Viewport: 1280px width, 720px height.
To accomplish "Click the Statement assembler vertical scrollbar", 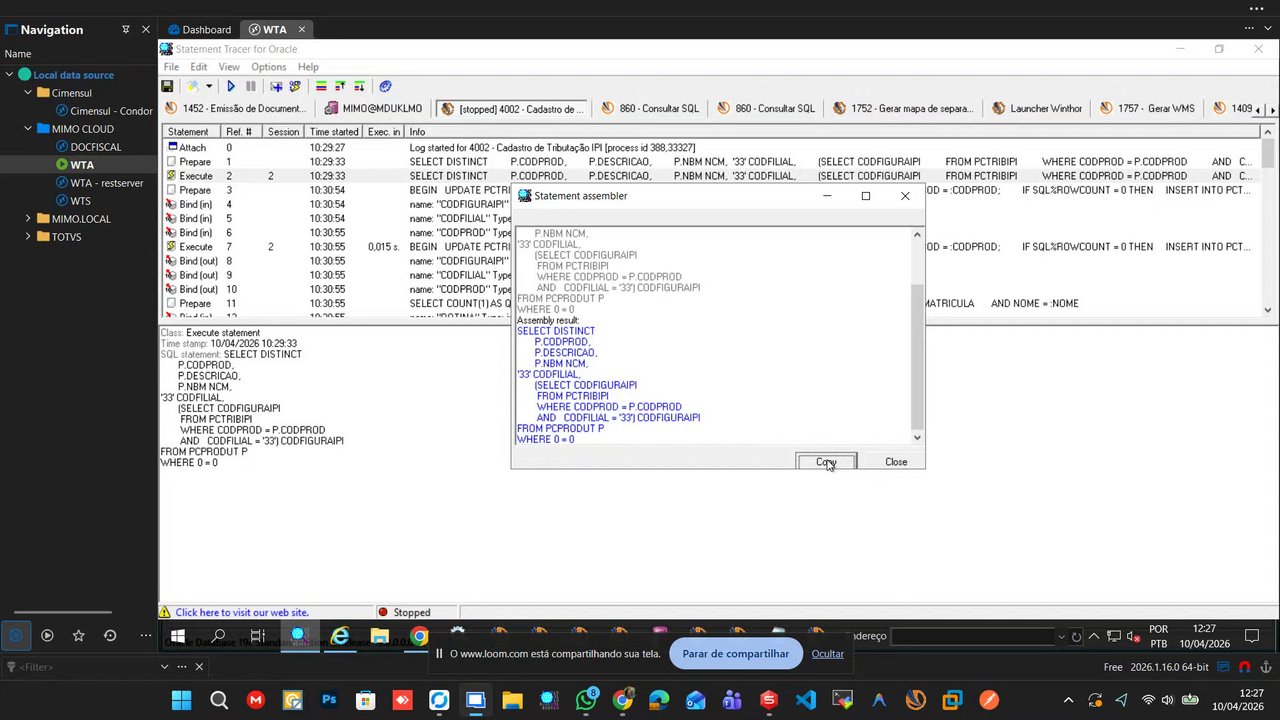I will tap(917, 355).
